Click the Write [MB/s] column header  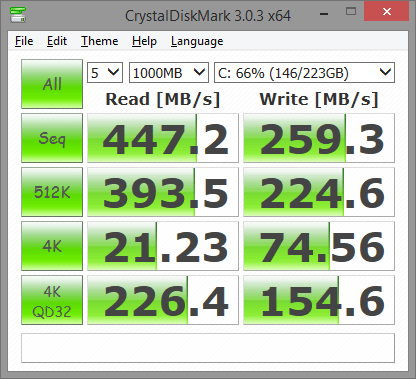[319, 100]
